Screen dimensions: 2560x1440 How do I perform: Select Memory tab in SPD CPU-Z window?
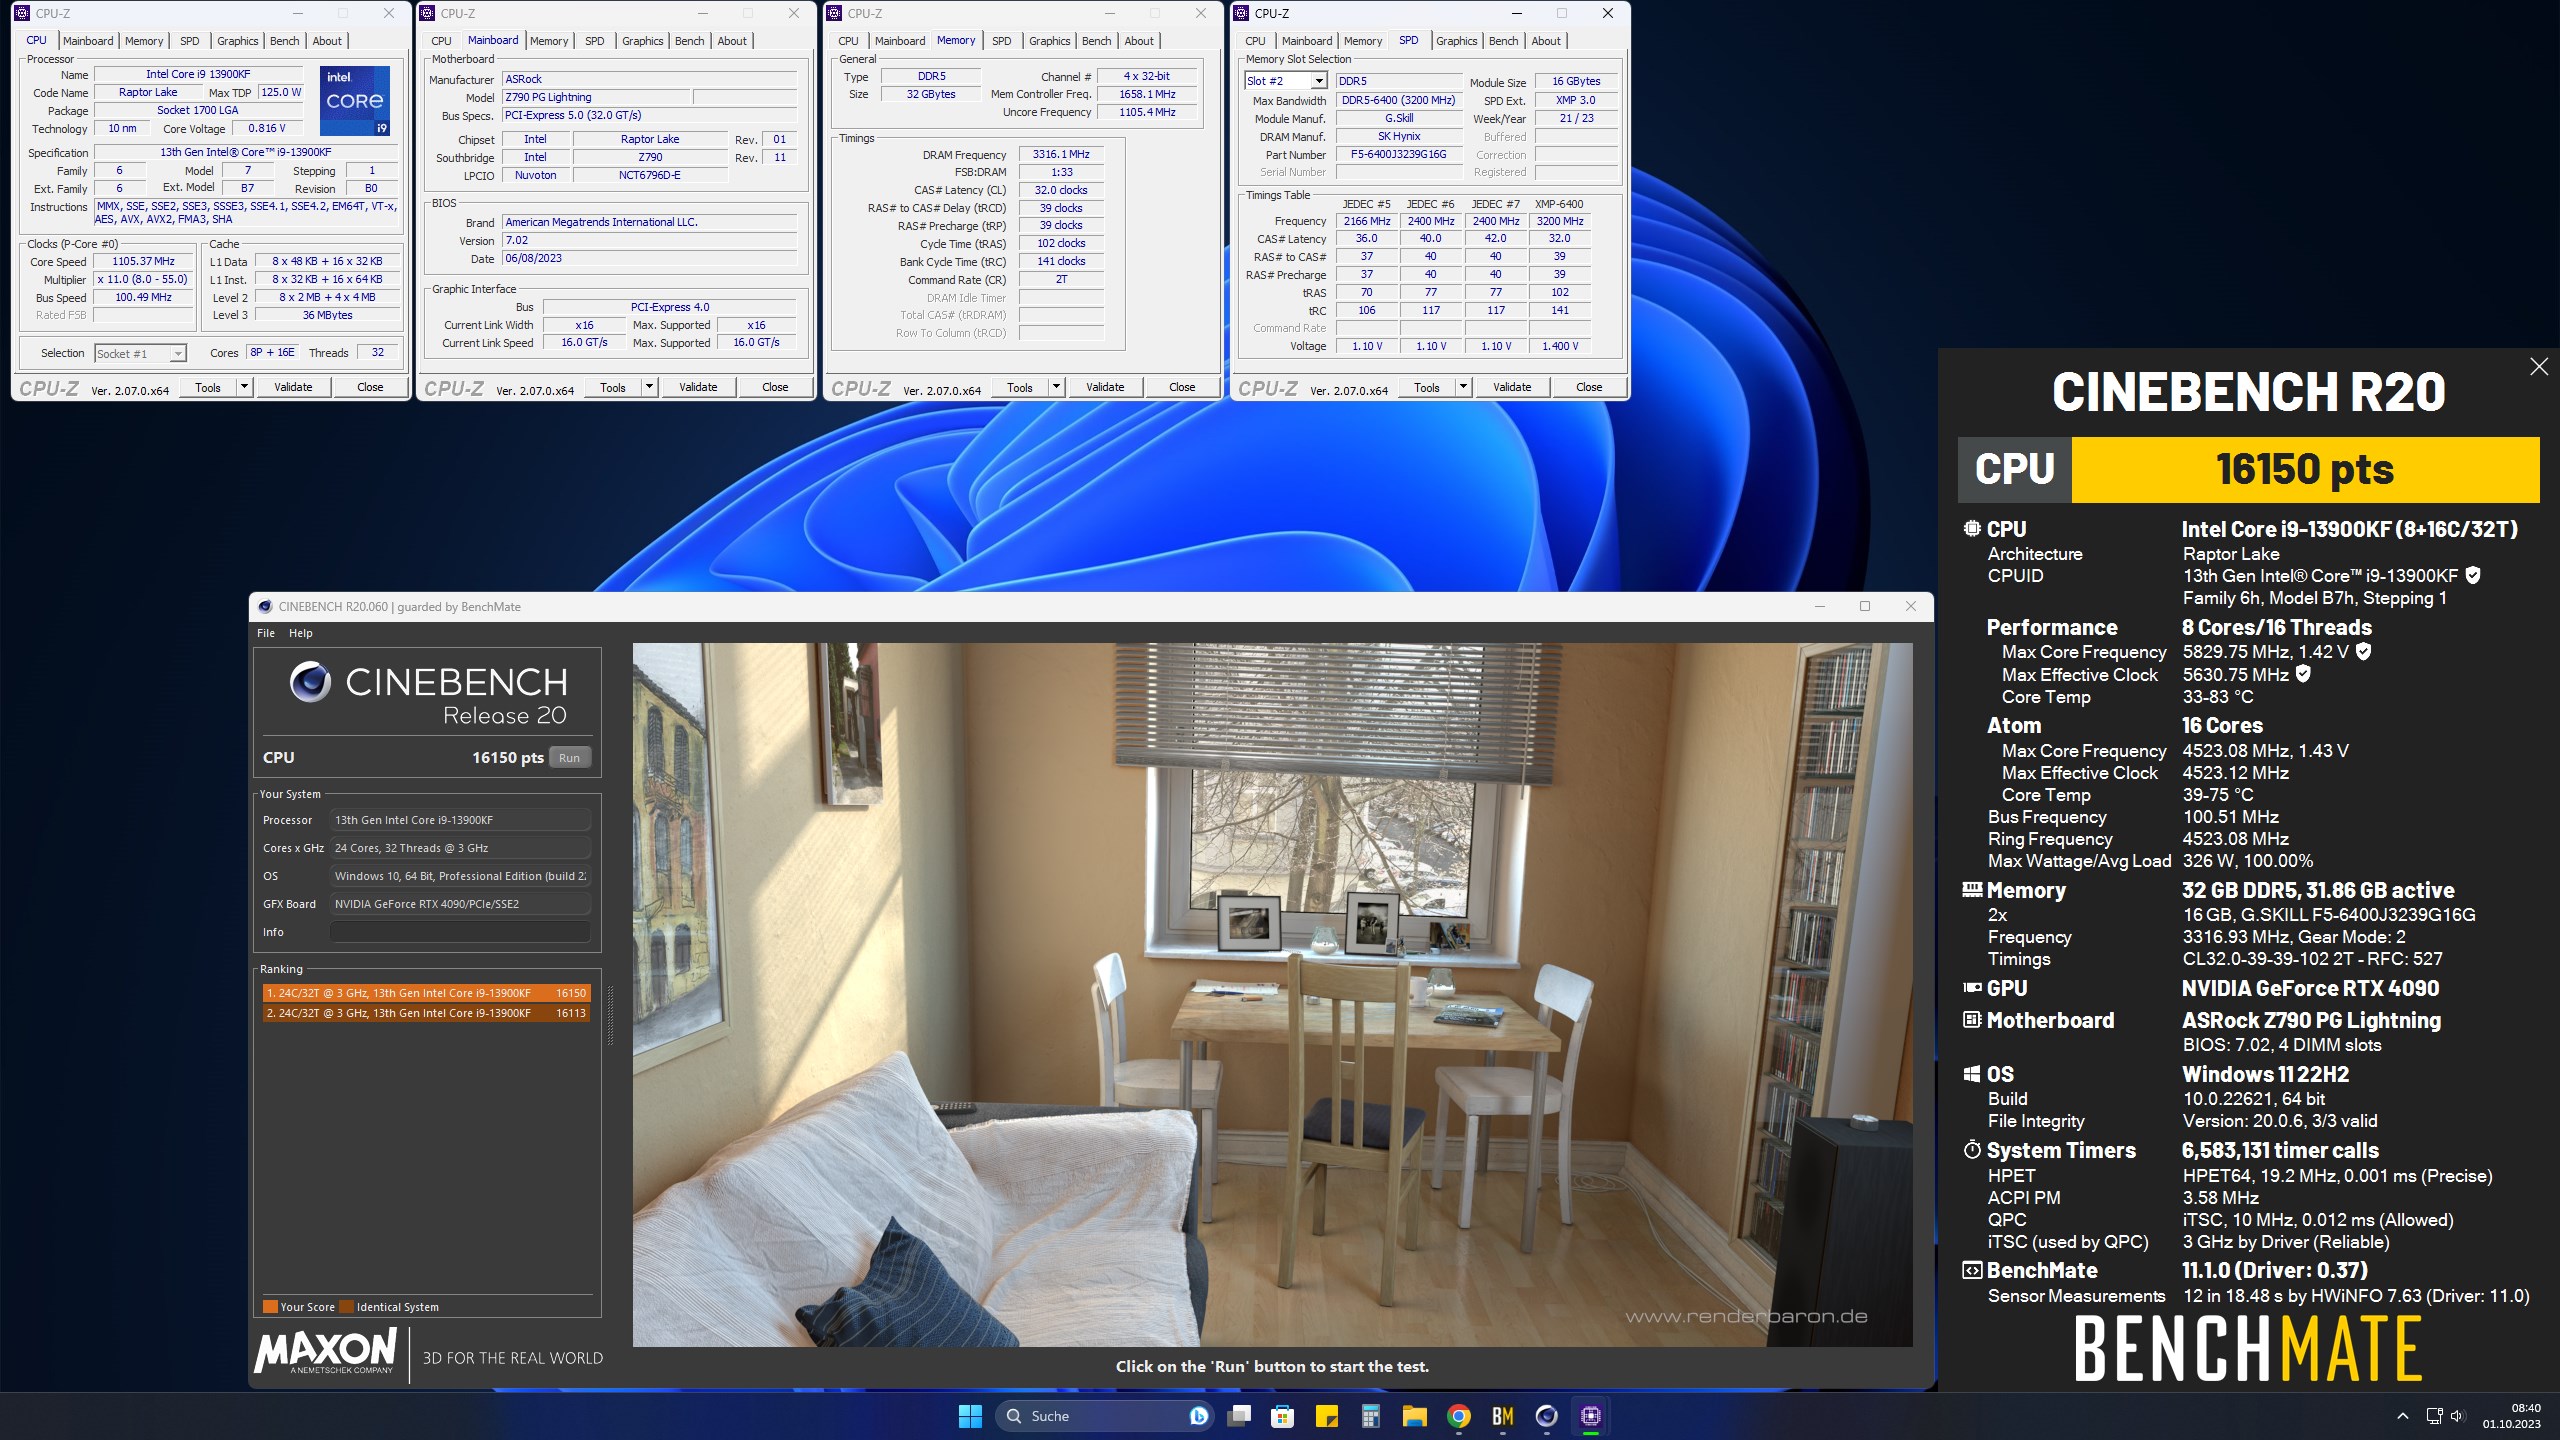1363,41
